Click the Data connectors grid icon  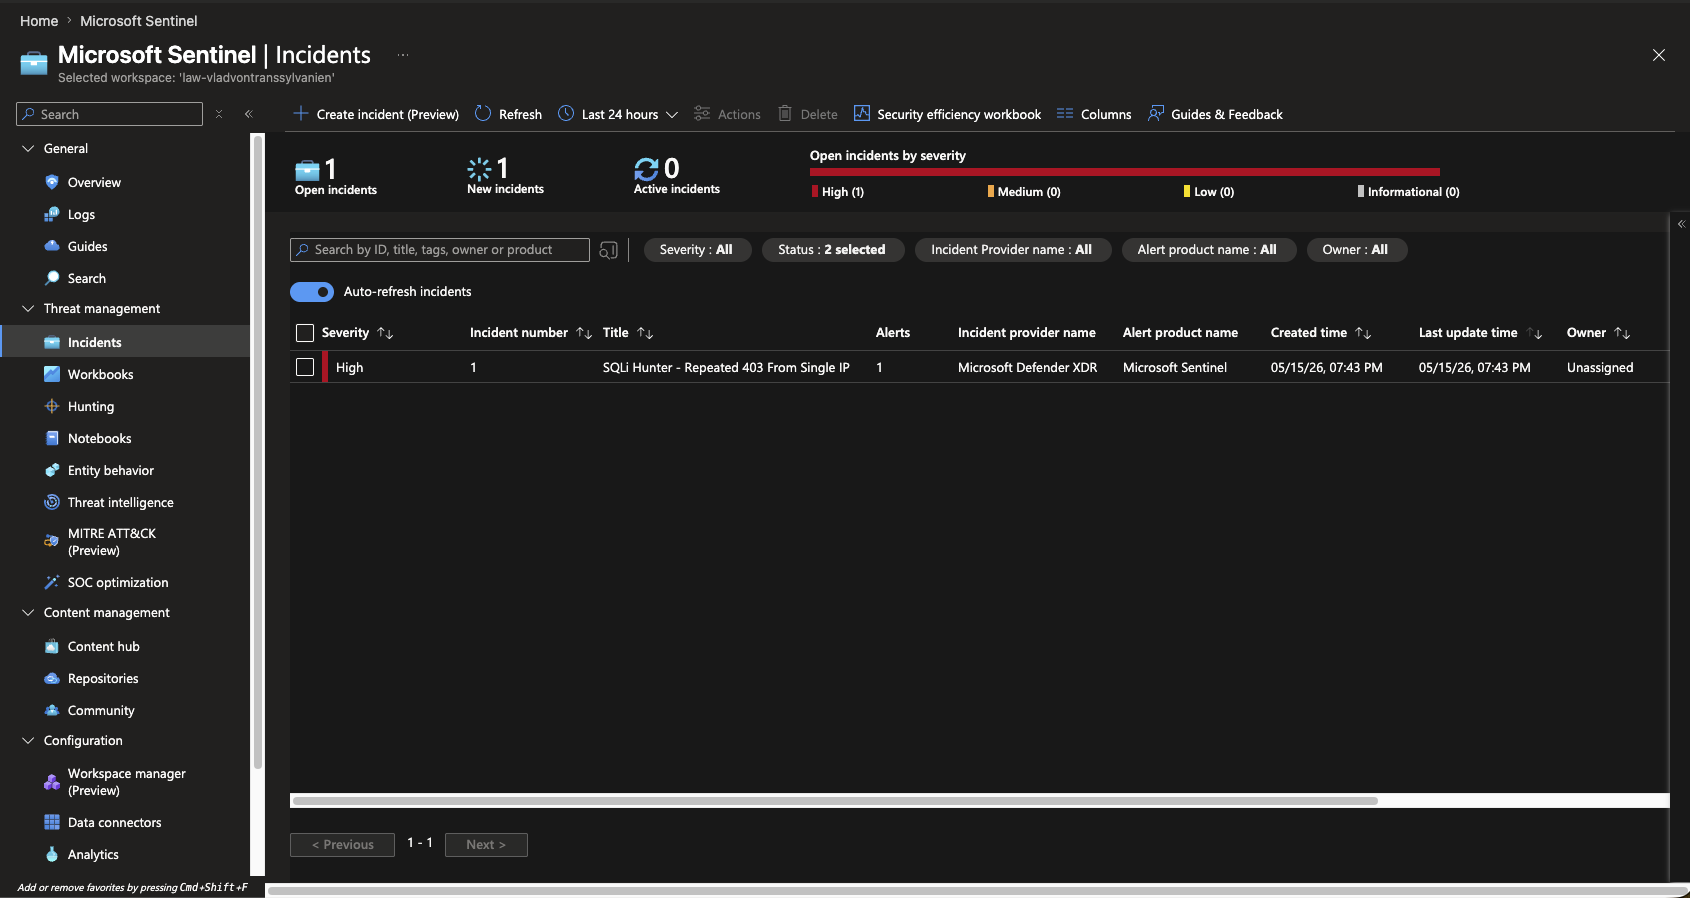52,822
